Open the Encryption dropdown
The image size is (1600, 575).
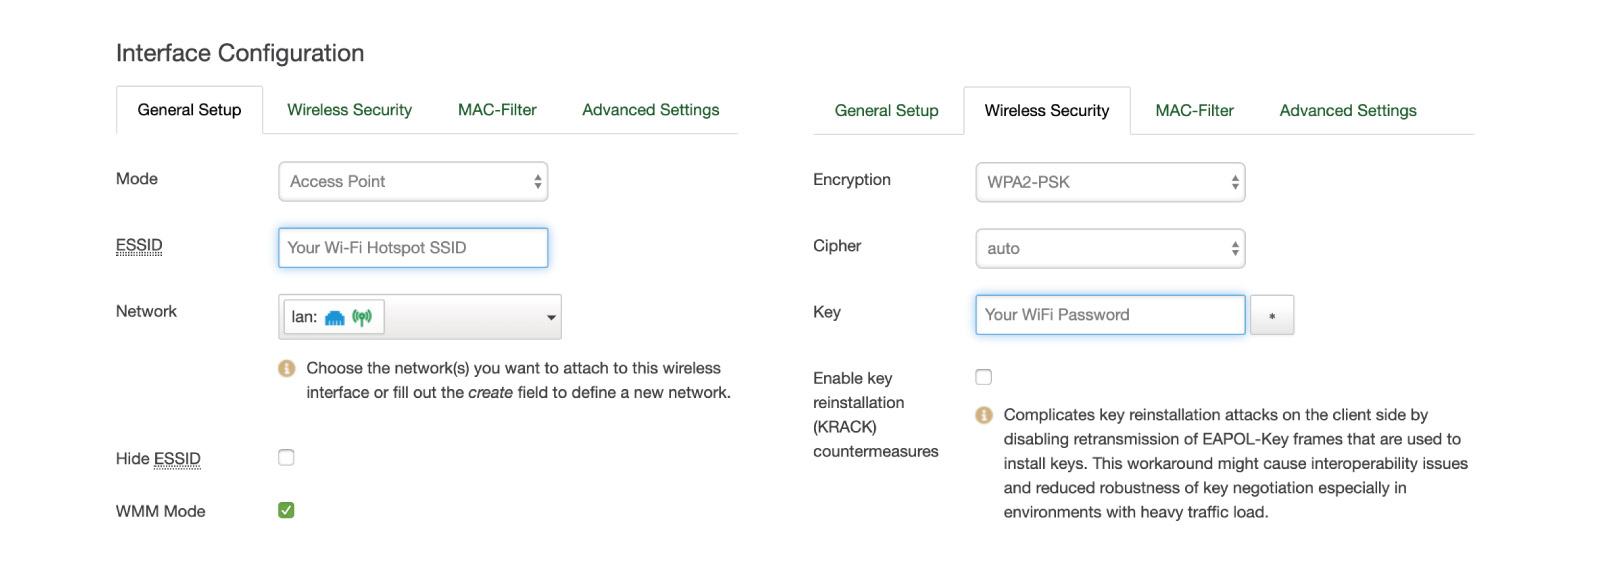tap(1110, 182)
